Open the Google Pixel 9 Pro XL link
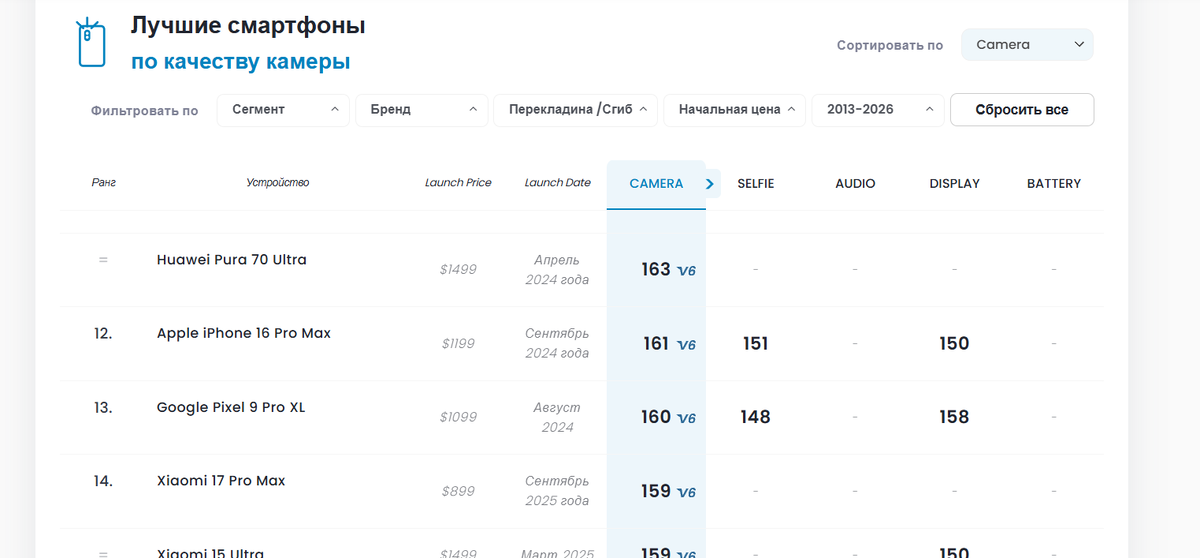The height and width of the screenshot is (558, 1200). pyautogui.click(x=231, y=407)
